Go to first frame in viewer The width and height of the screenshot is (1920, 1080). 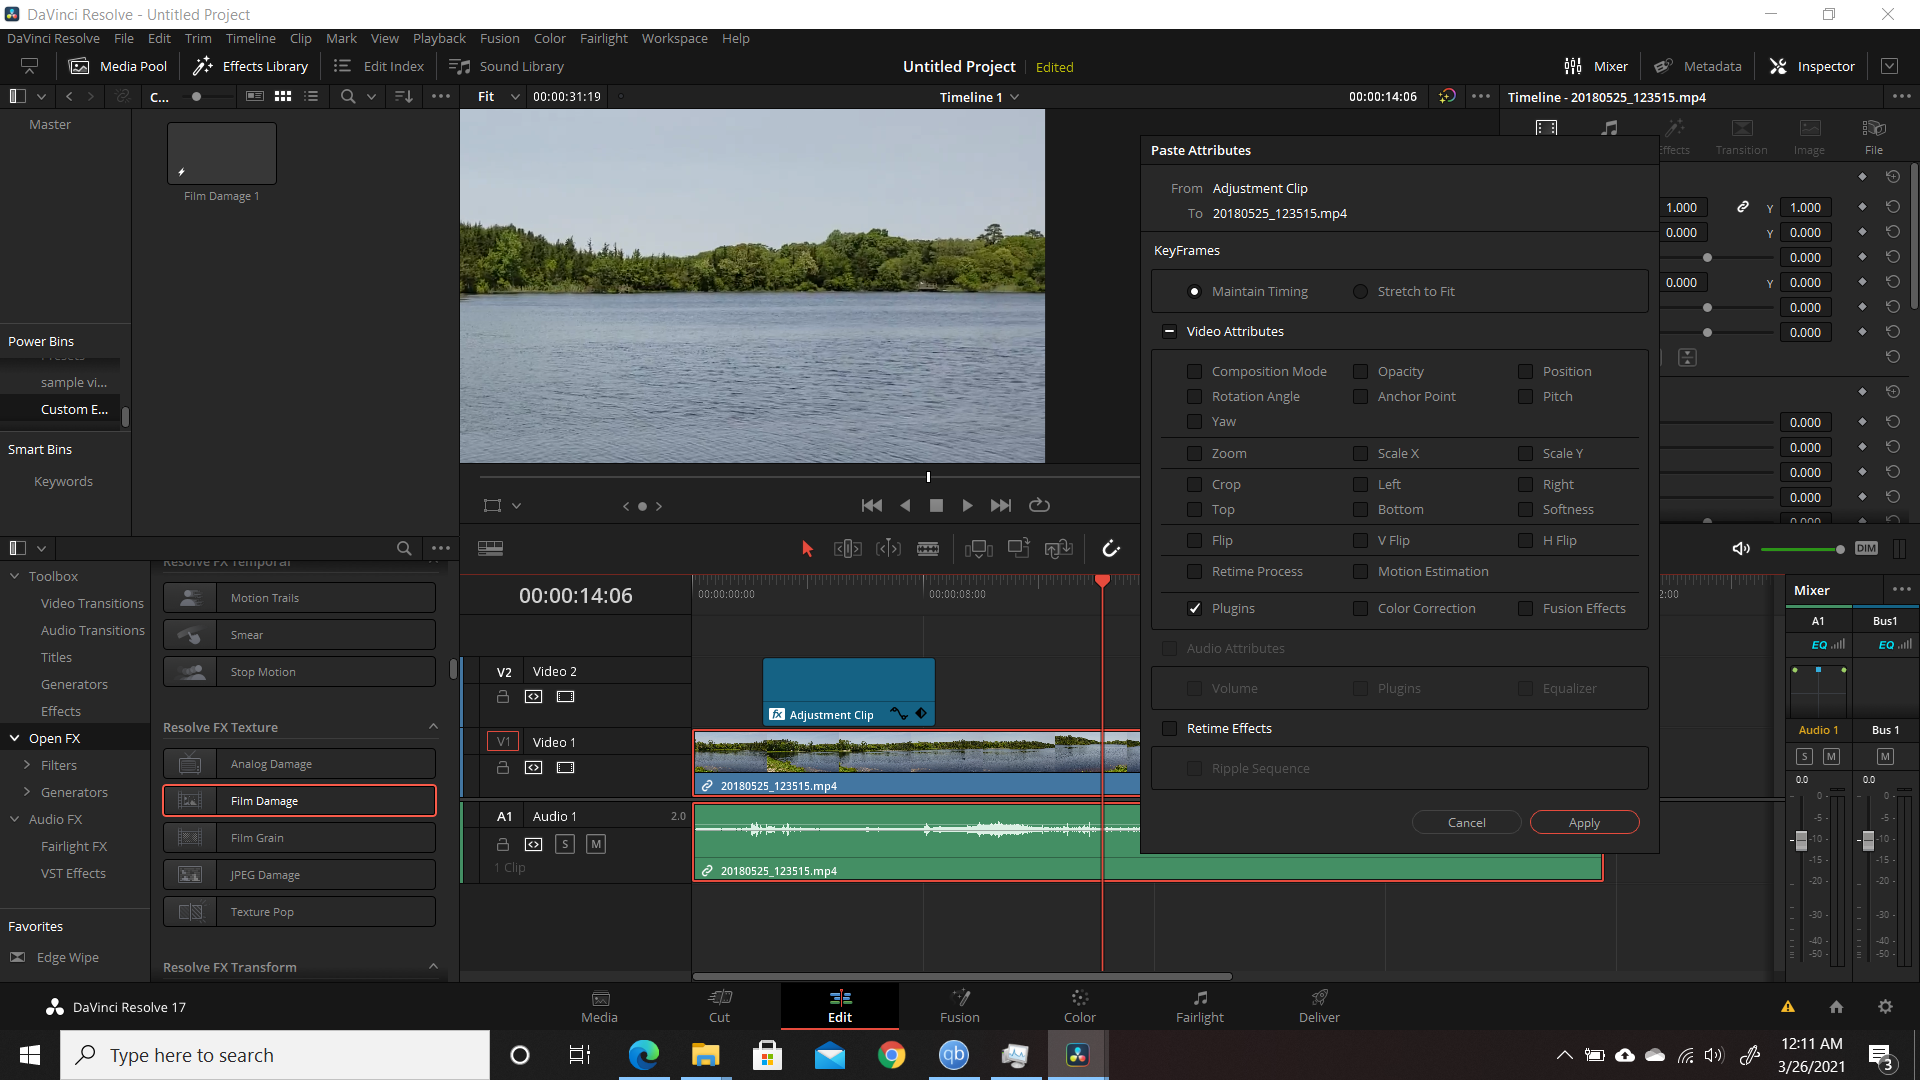tap(872, 506)
